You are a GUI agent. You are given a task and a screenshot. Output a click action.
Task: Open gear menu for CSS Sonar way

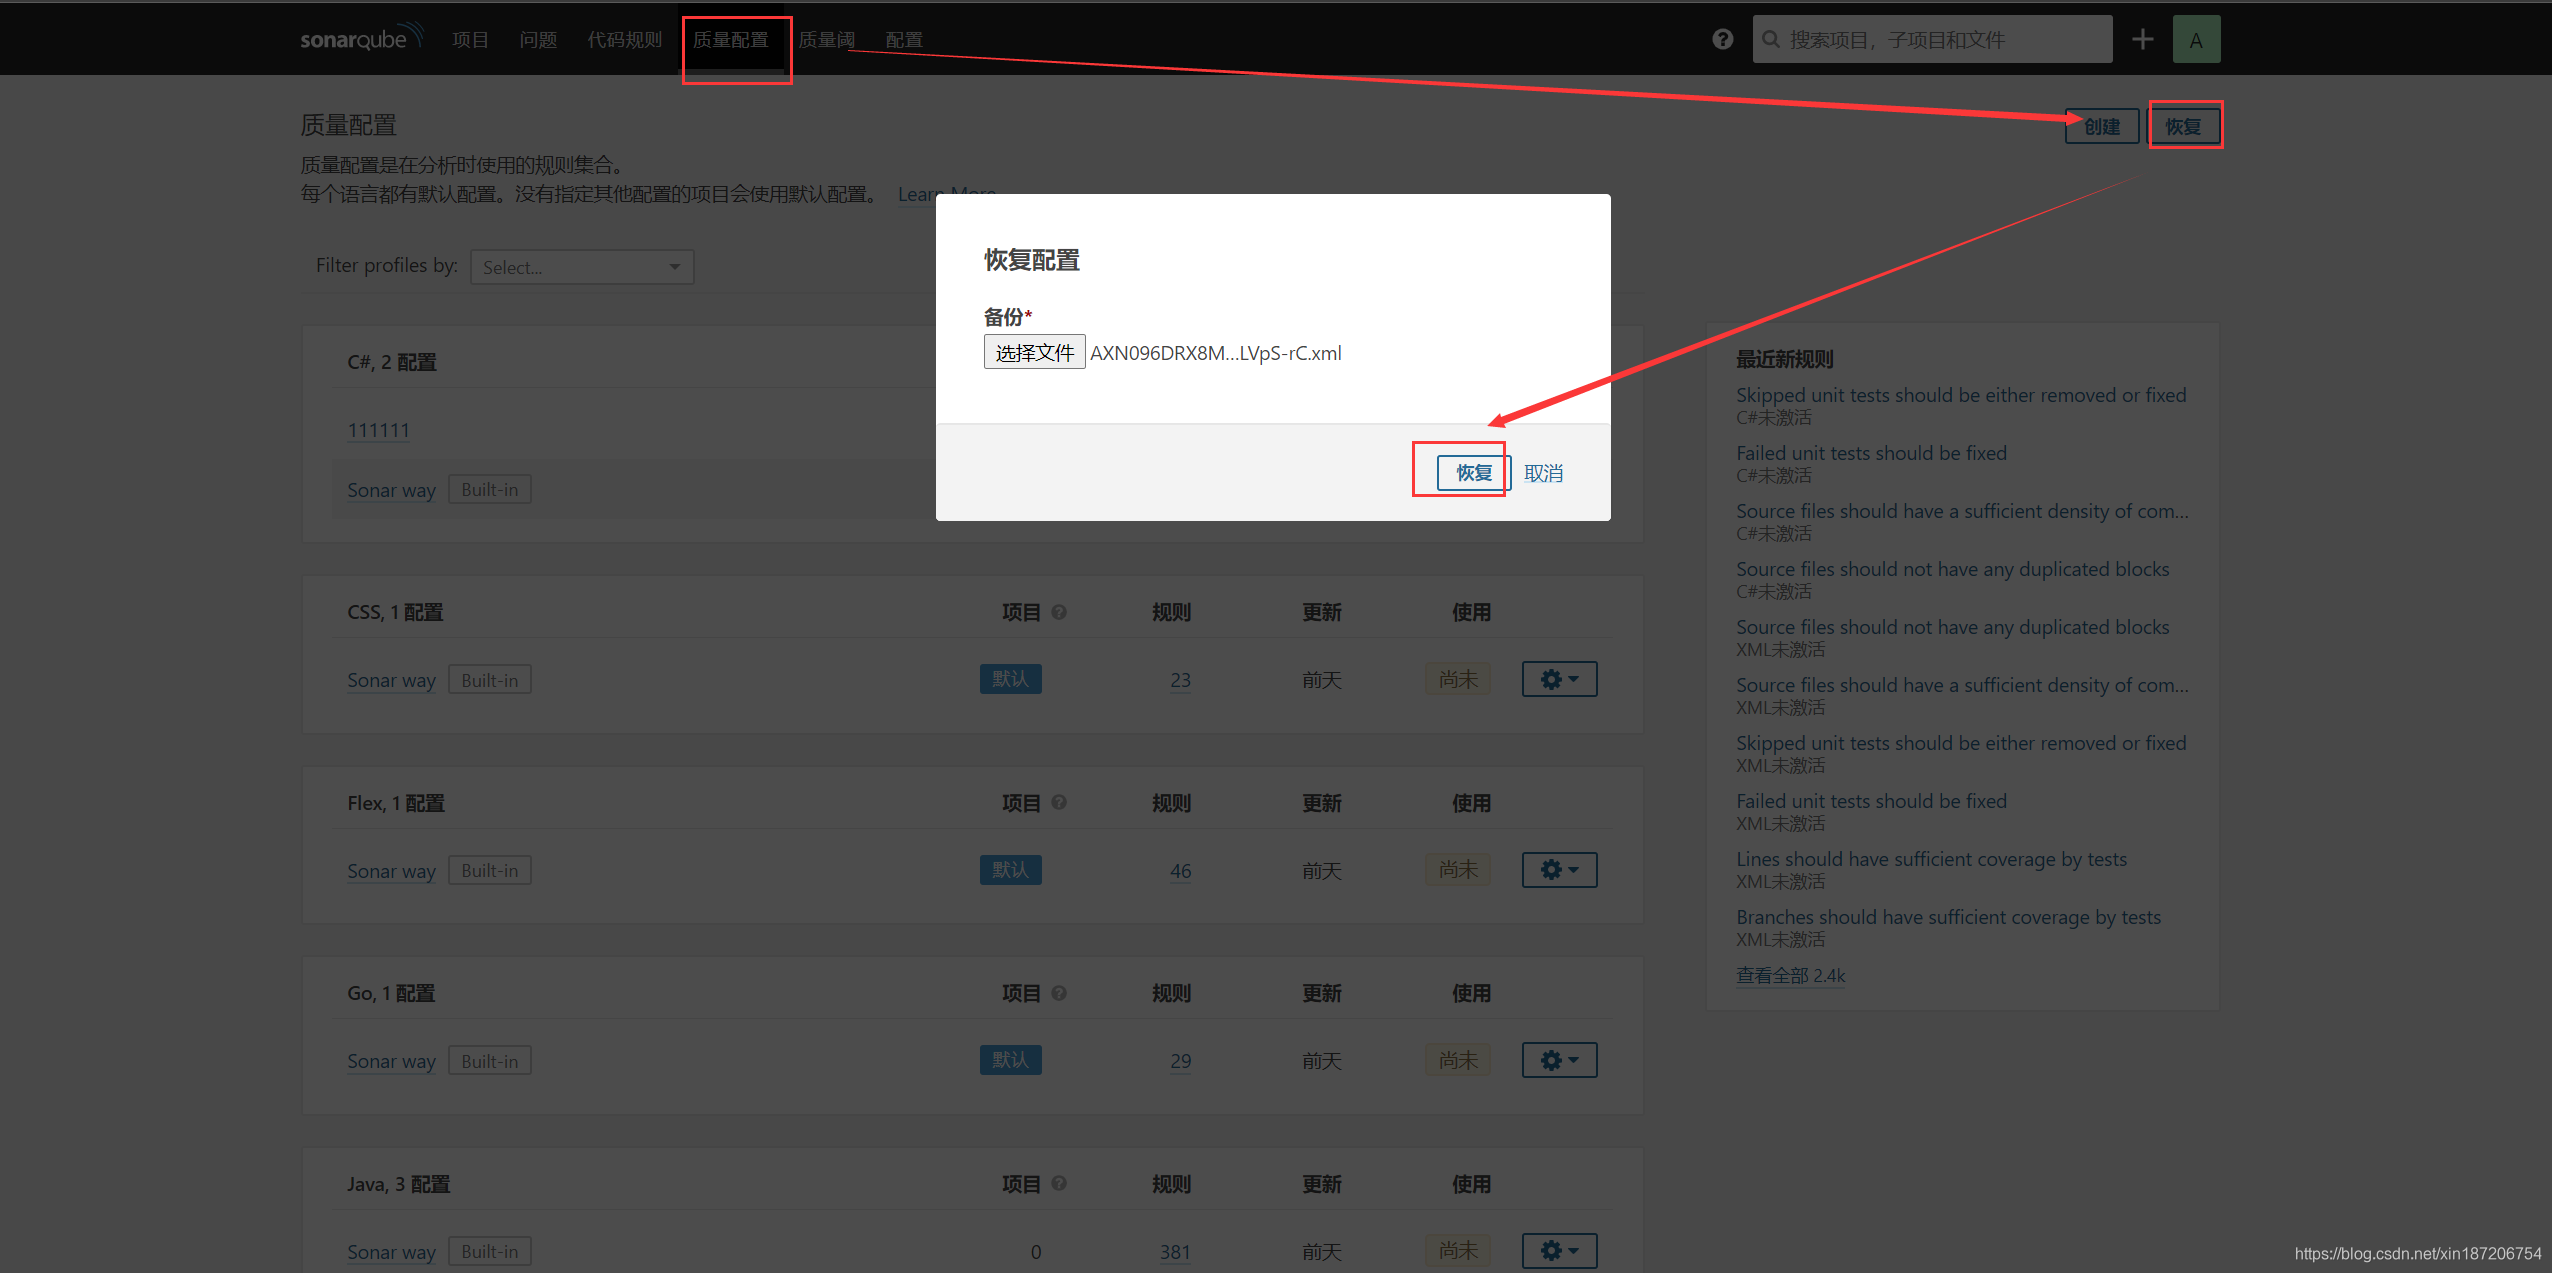click(1559, 679)
